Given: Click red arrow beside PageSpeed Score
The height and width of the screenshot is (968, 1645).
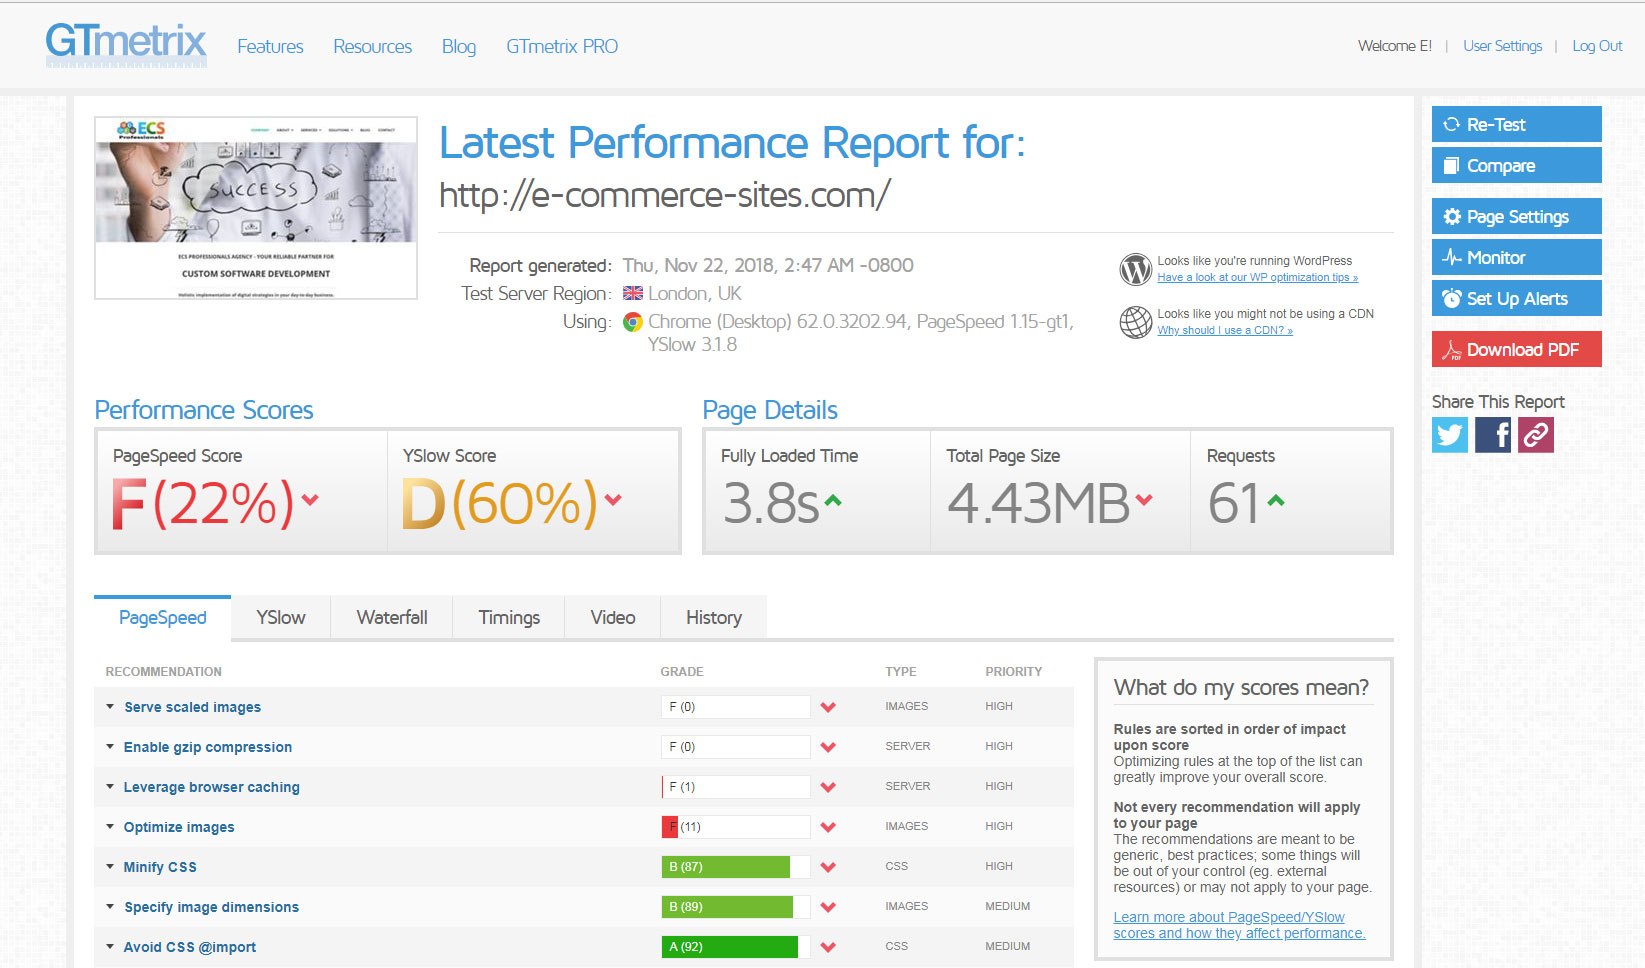Looking at the screenshot, I should click(310, 499).
